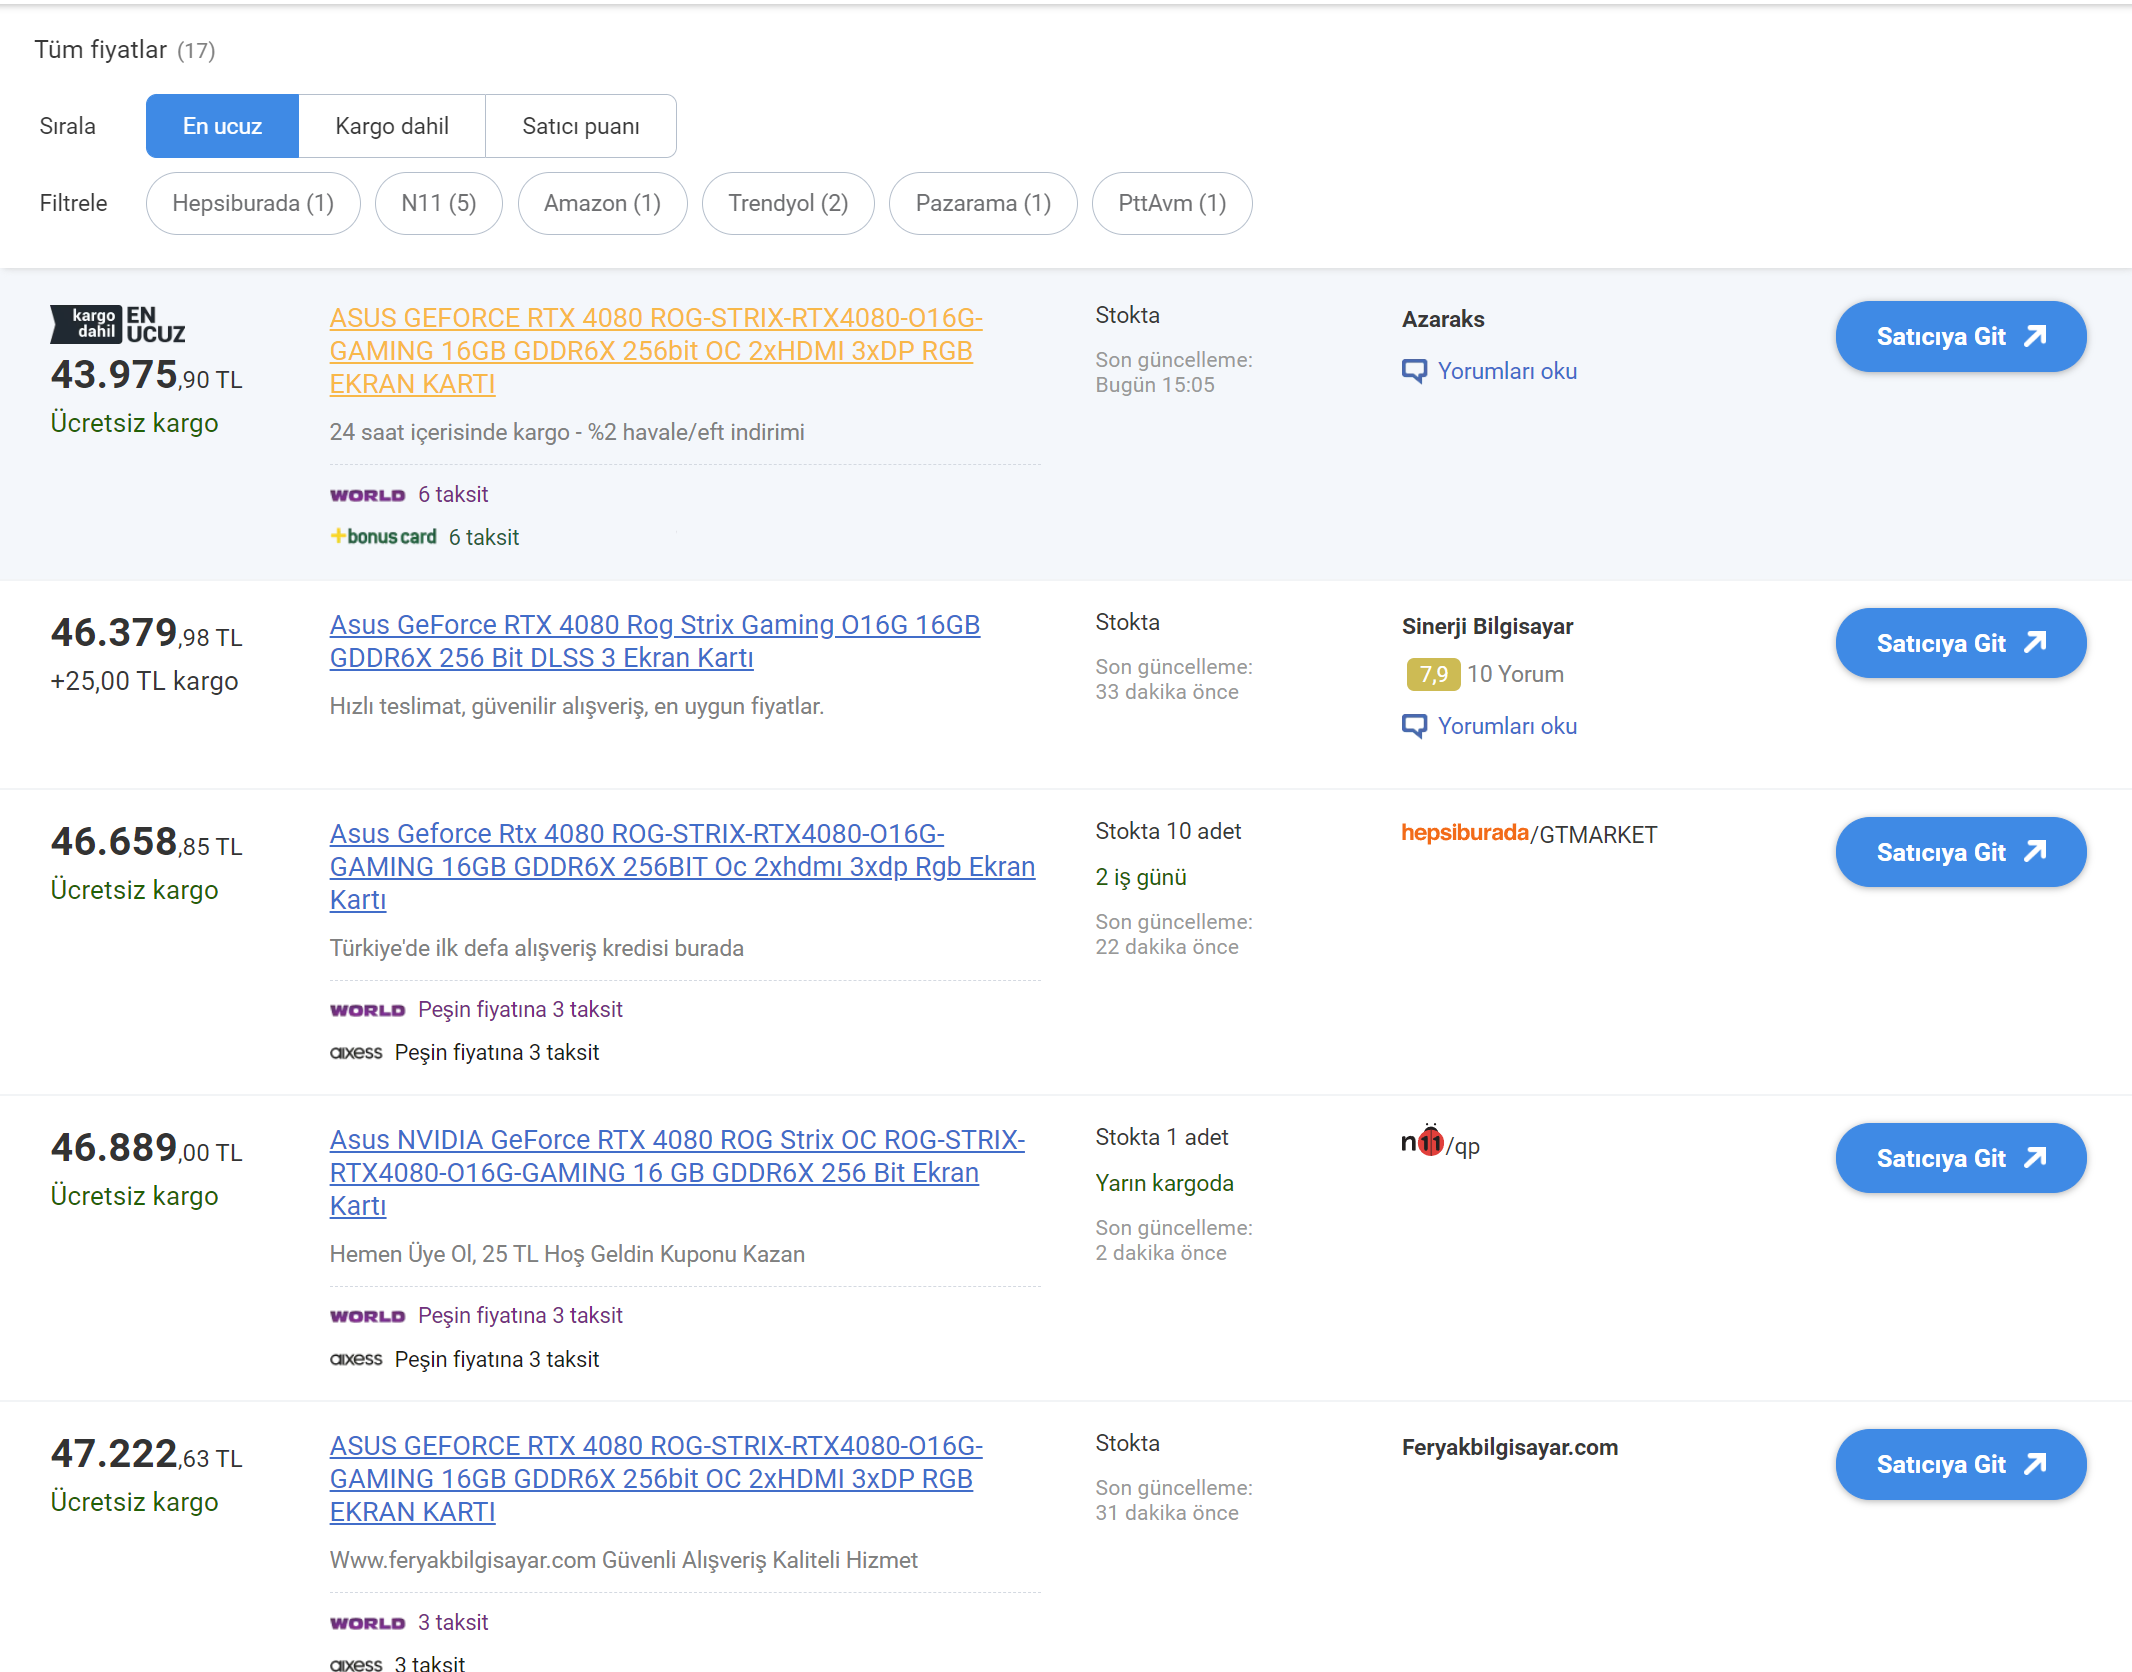The height and width of the screenshot is (1672, 2132).
Task: Click the bonus card logo
Action: [x=384, y=537]
